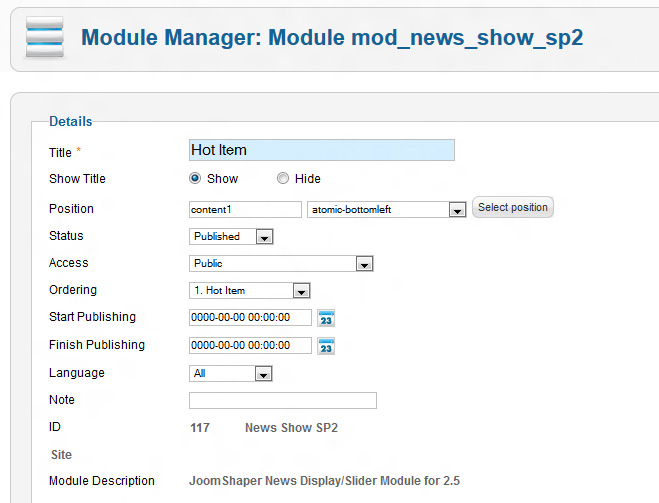This screenshot has height=503, width=659.
Task: Click the Module Manager header icon
Action: click(x=43, y=37)
